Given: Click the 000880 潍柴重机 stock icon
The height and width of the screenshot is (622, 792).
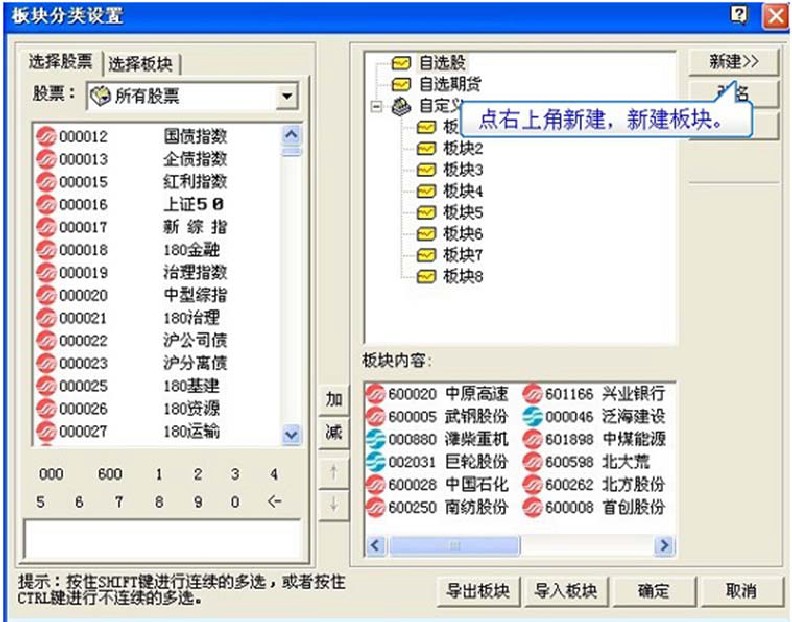Looking at the screenshot, I should click(375, 439).
